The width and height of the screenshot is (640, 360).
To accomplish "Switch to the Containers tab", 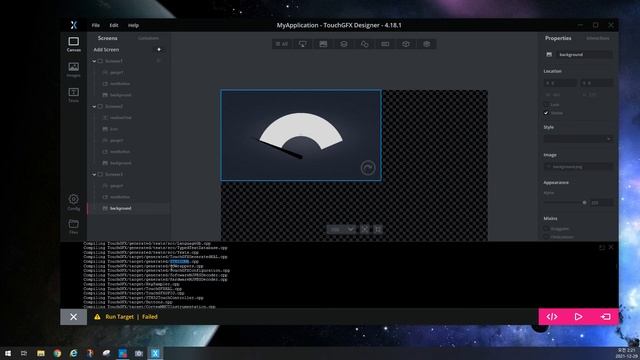I will click(x=148, y=38).
